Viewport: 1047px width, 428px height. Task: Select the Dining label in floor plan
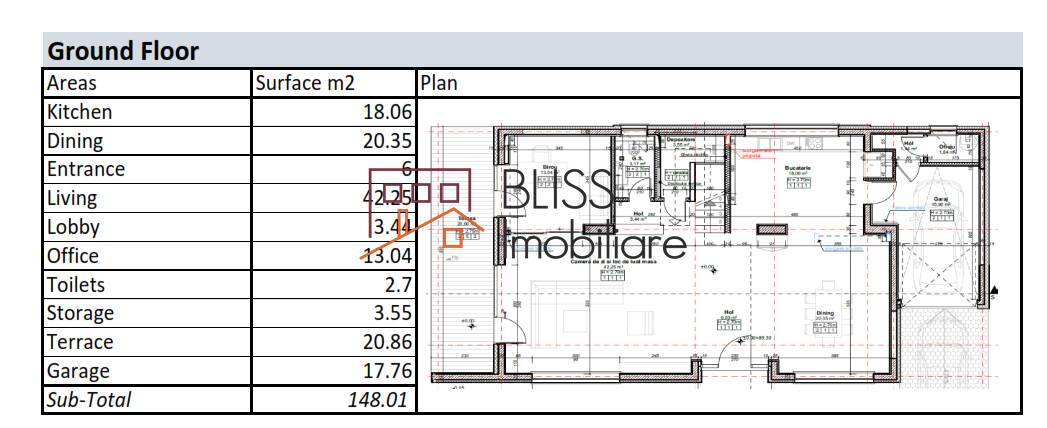[824, 313]
